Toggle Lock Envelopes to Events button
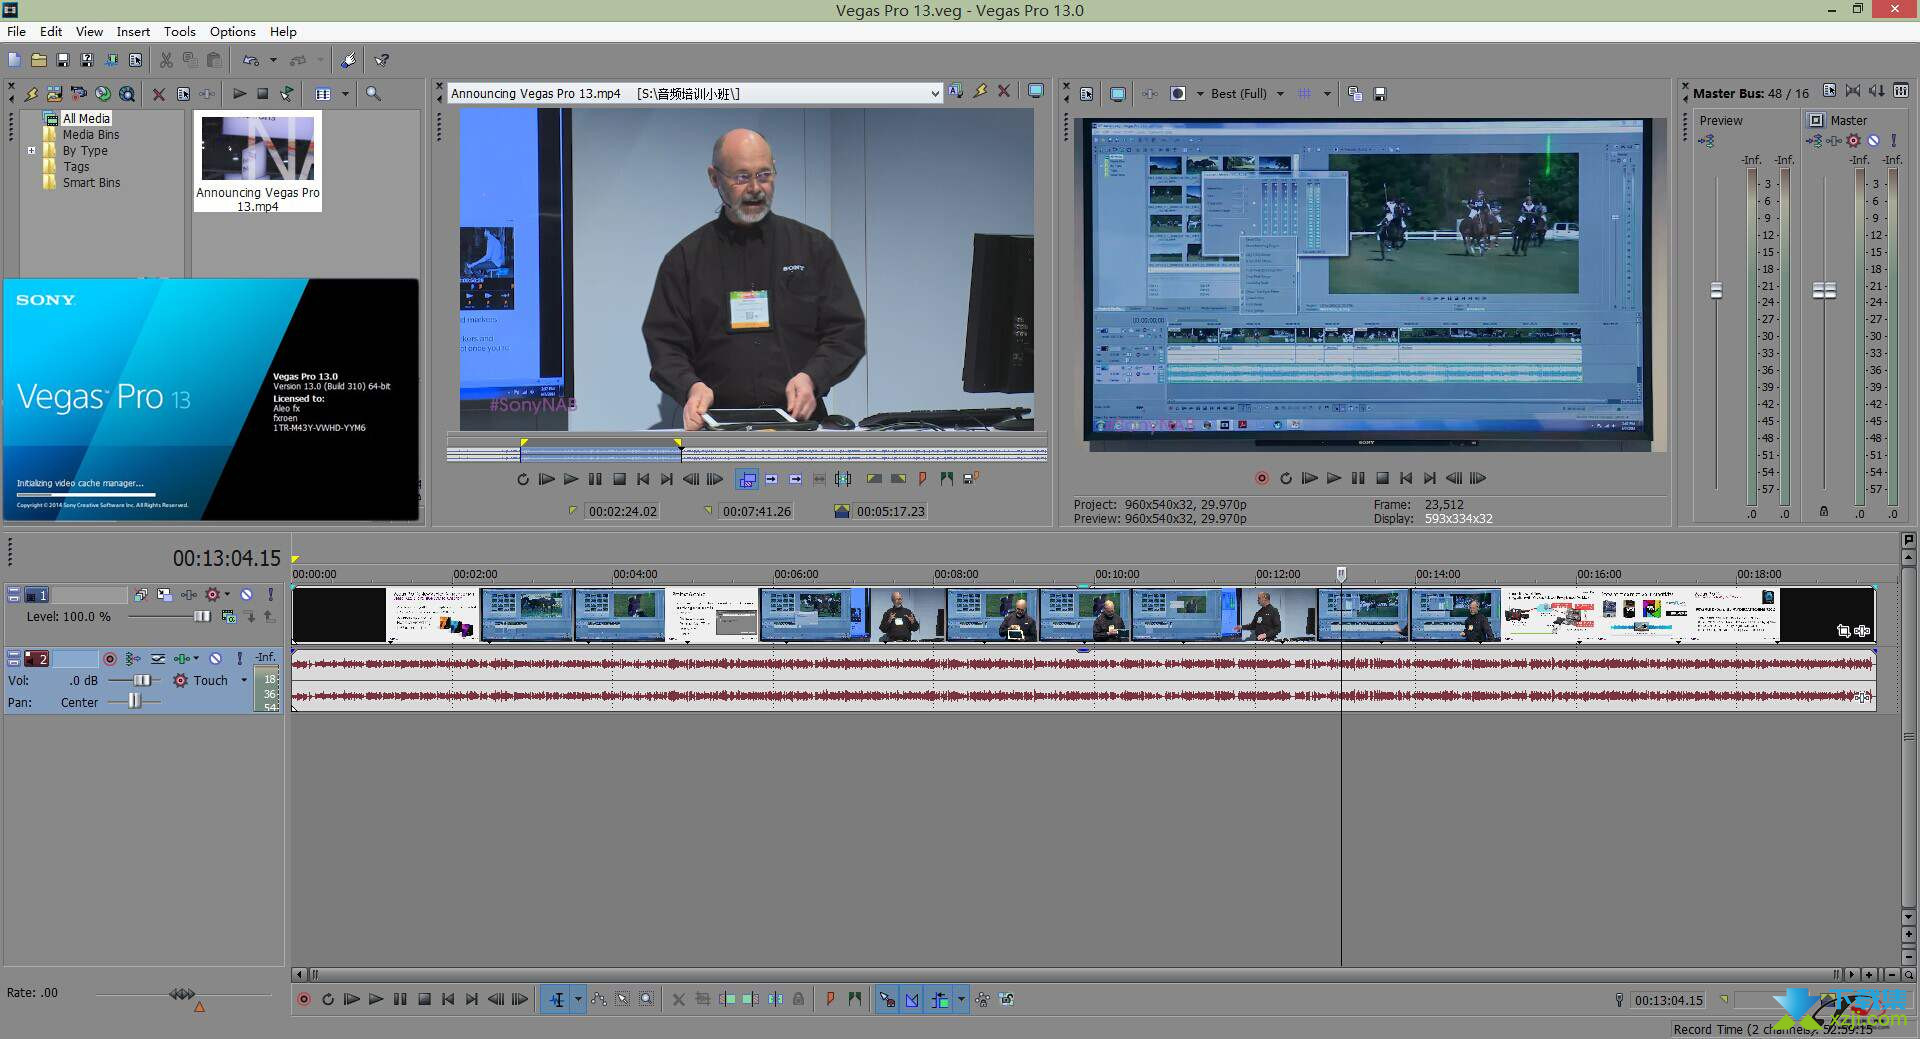The height and width of the screenshot is (1039, 1920). (982, 999)
